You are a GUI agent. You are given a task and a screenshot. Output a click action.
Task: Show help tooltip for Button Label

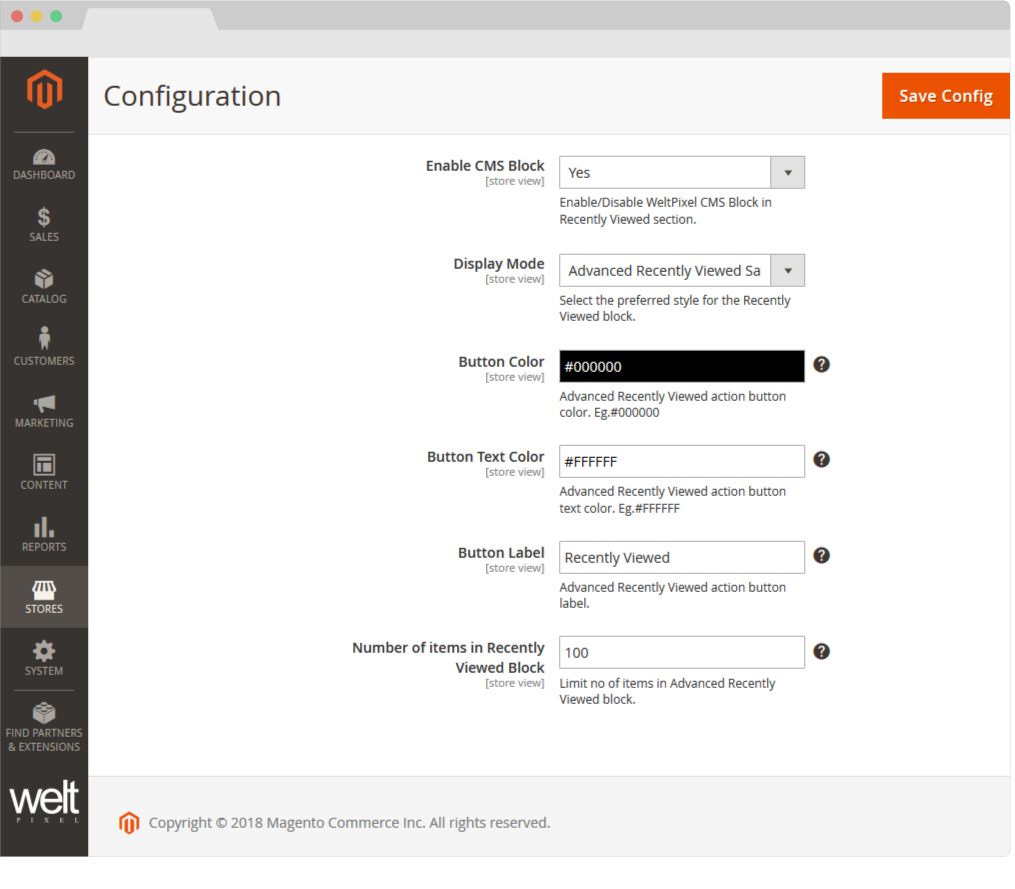pyautogui.click(x=821, y=555)
